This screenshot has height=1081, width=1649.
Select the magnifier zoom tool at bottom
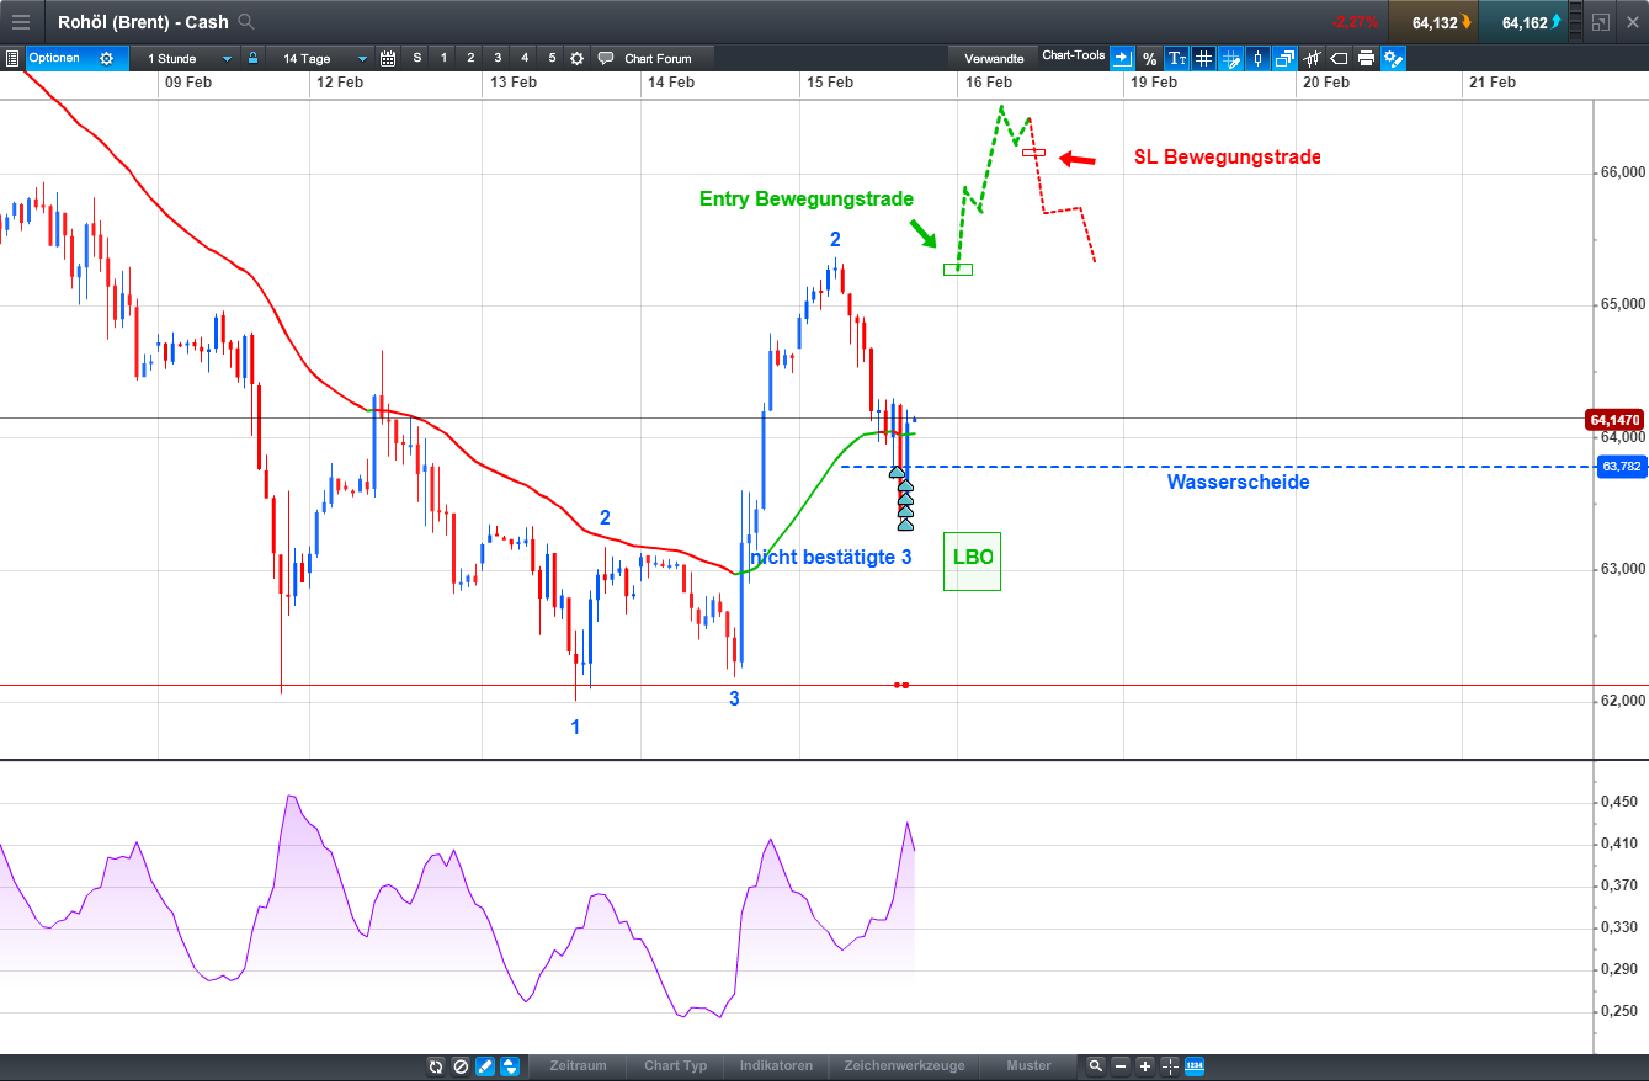click(1096, 1067)
